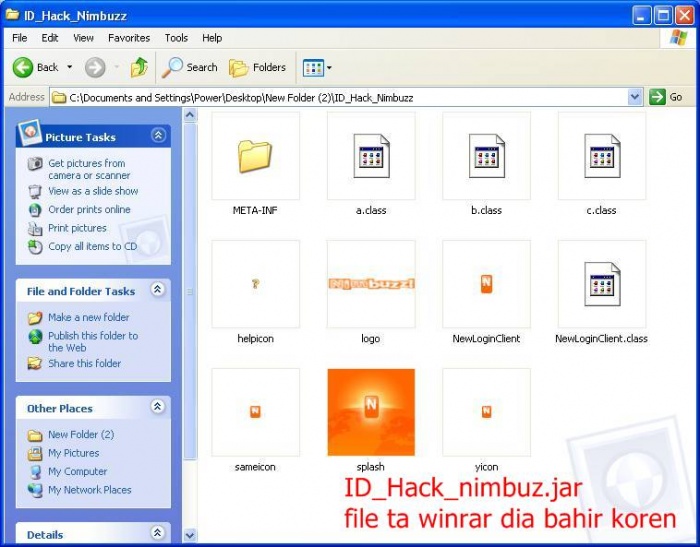Click the task pane scroll up arrow
Screen dimensions: 700x547
point(190,115)
